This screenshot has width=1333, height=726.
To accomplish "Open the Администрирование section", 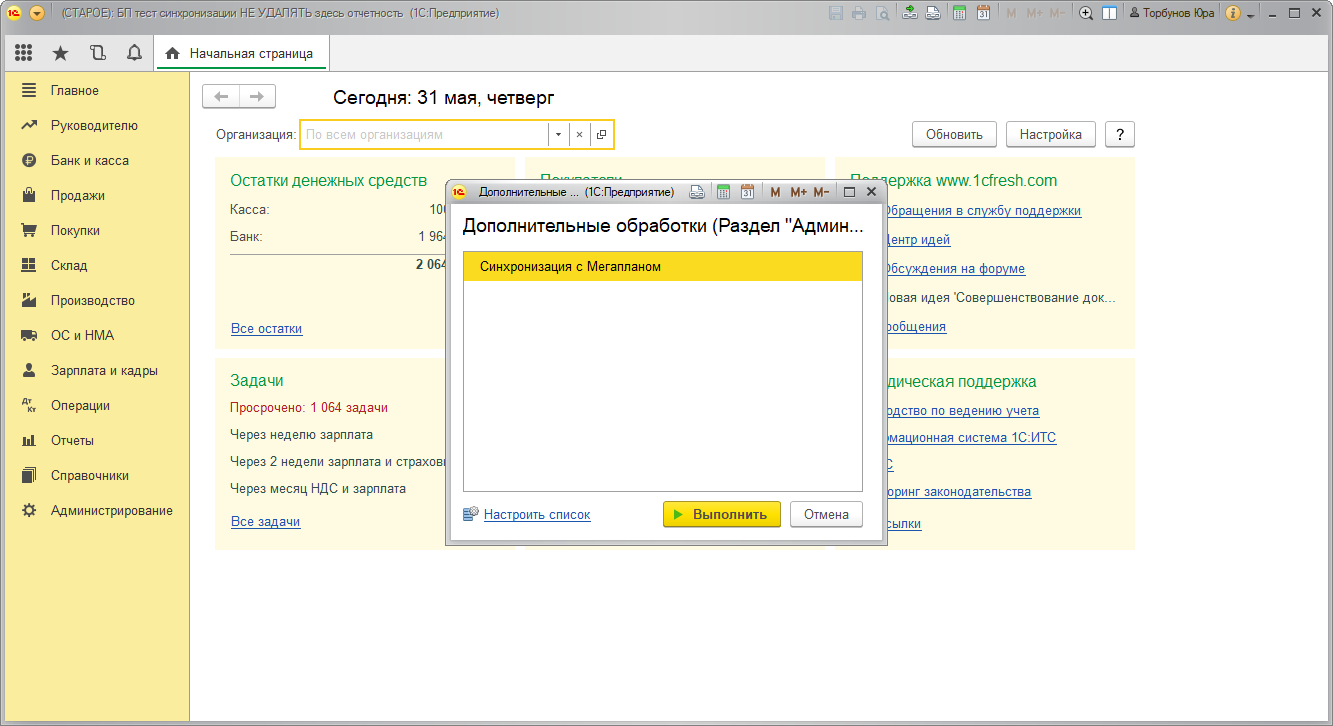I will point(112,510).
